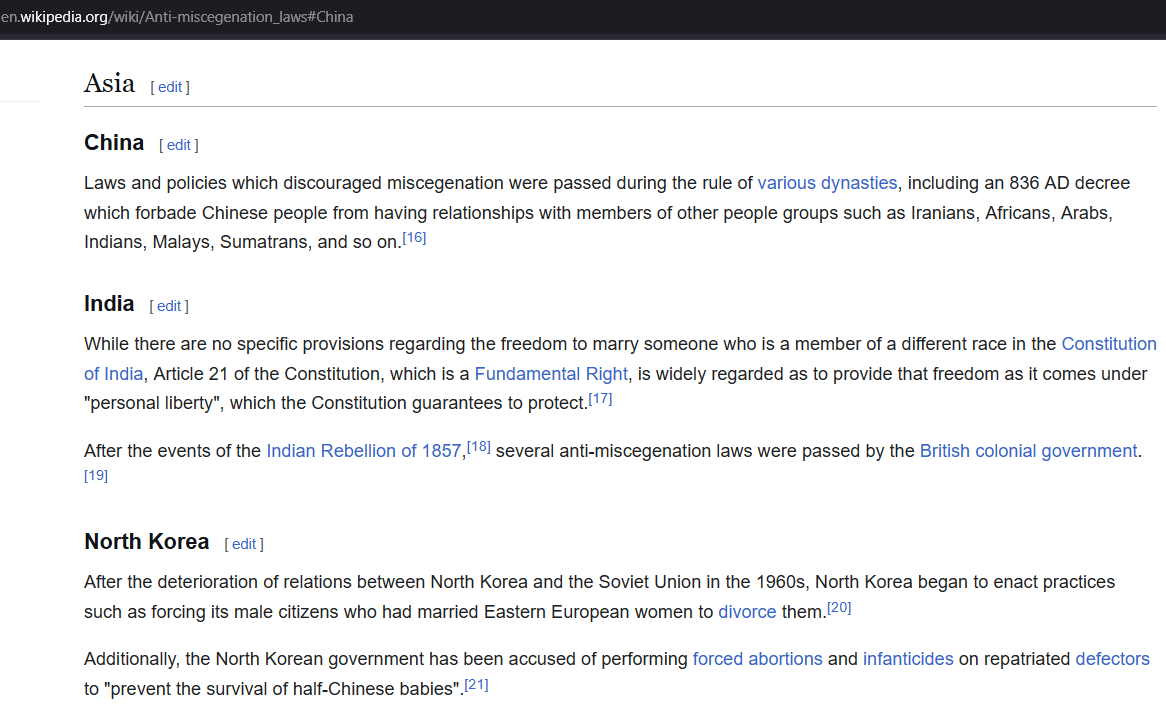Image resolution: width=1166 pixels, height=710 pixels.
Task: Open citation reference [17]
Action: pos(600,398)
